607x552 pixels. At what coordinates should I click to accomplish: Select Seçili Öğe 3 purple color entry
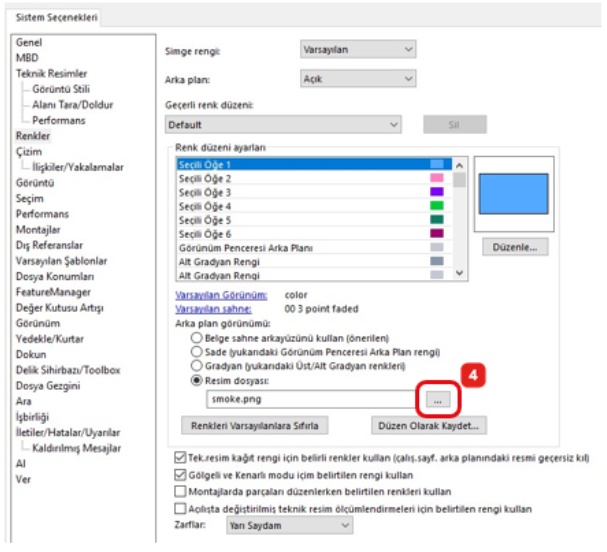pos(310,191)
